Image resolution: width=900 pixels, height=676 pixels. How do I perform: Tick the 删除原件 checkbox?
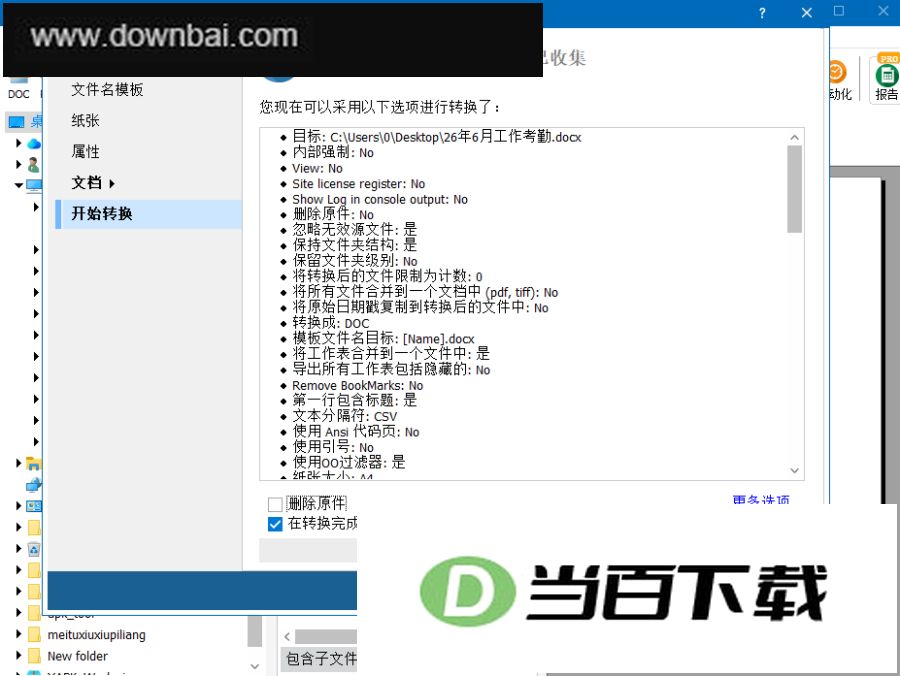[275, 504]
